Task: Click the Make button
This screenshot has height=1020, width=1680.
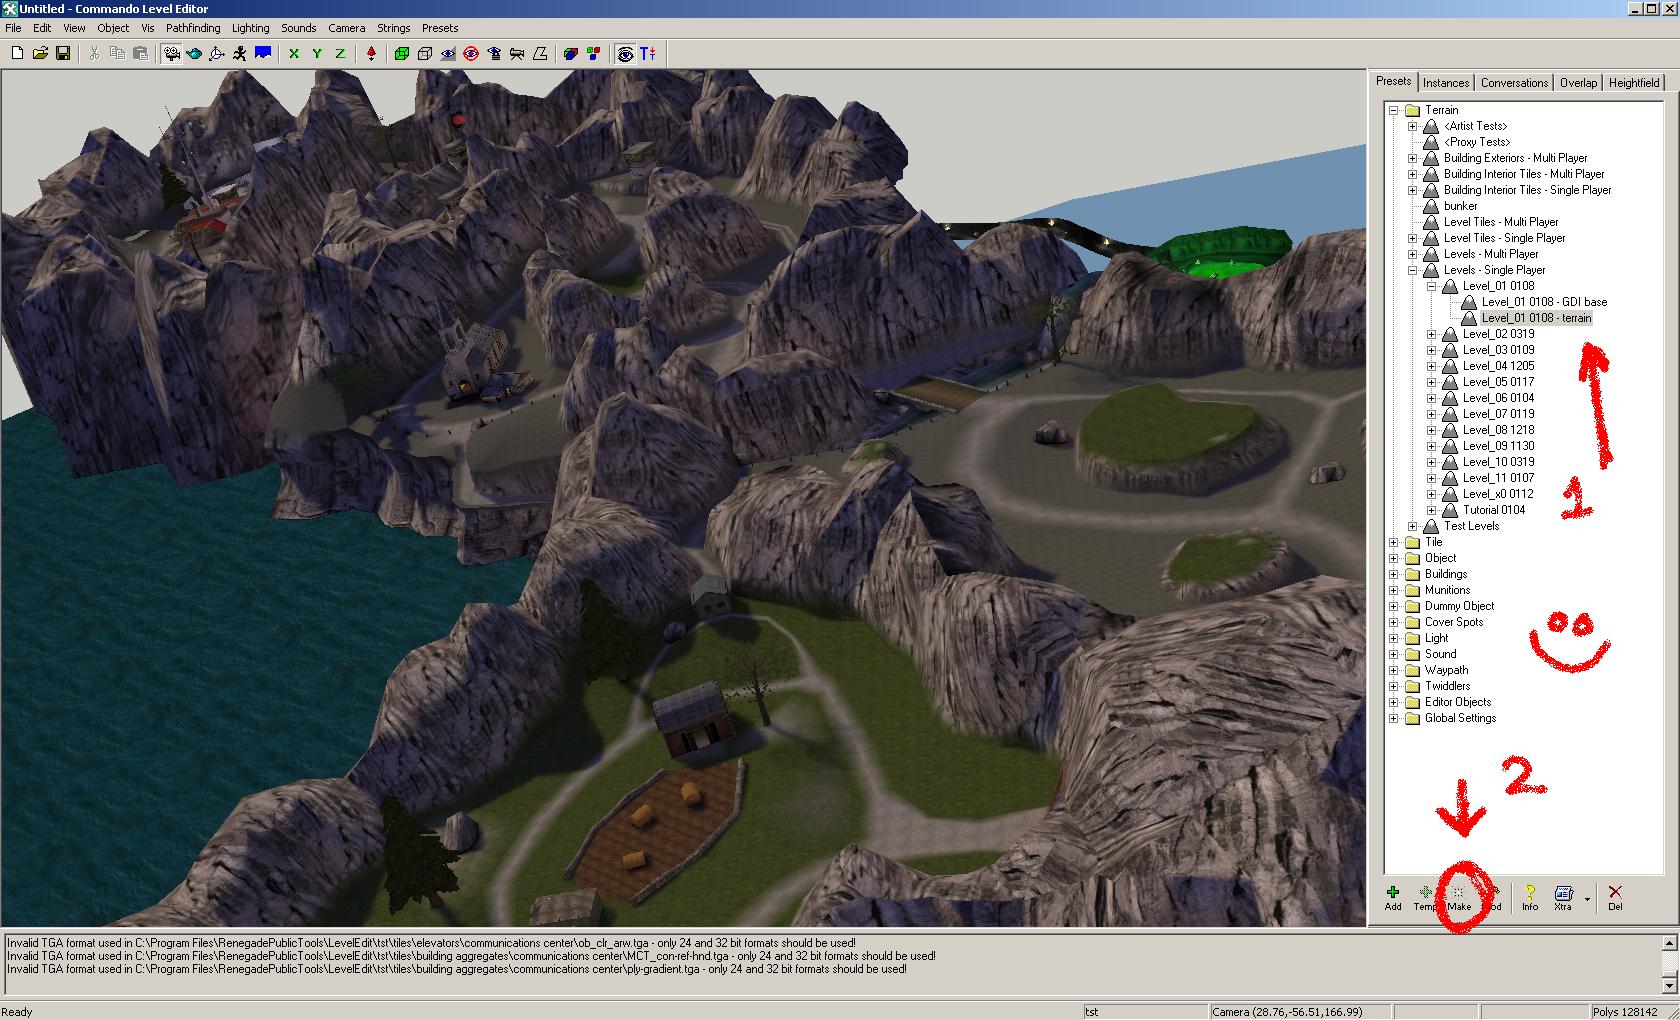Action: [1459, 897]
